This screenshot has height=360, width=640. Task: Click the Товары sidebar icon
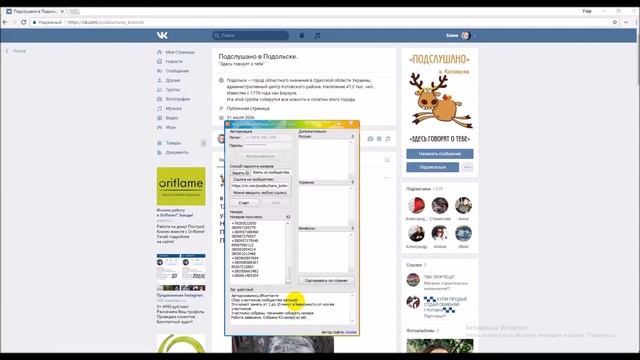(x=160, y=143)
